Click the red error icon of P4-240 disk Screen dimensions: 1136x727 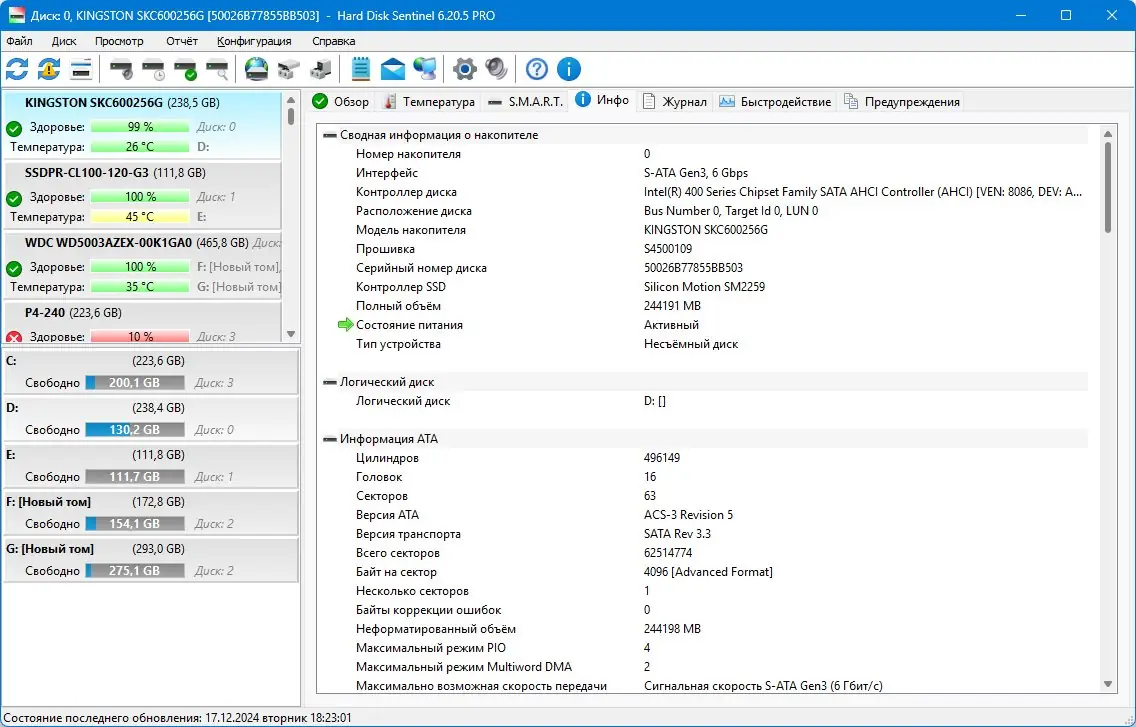pyautogui.click(x=14, y=337)
